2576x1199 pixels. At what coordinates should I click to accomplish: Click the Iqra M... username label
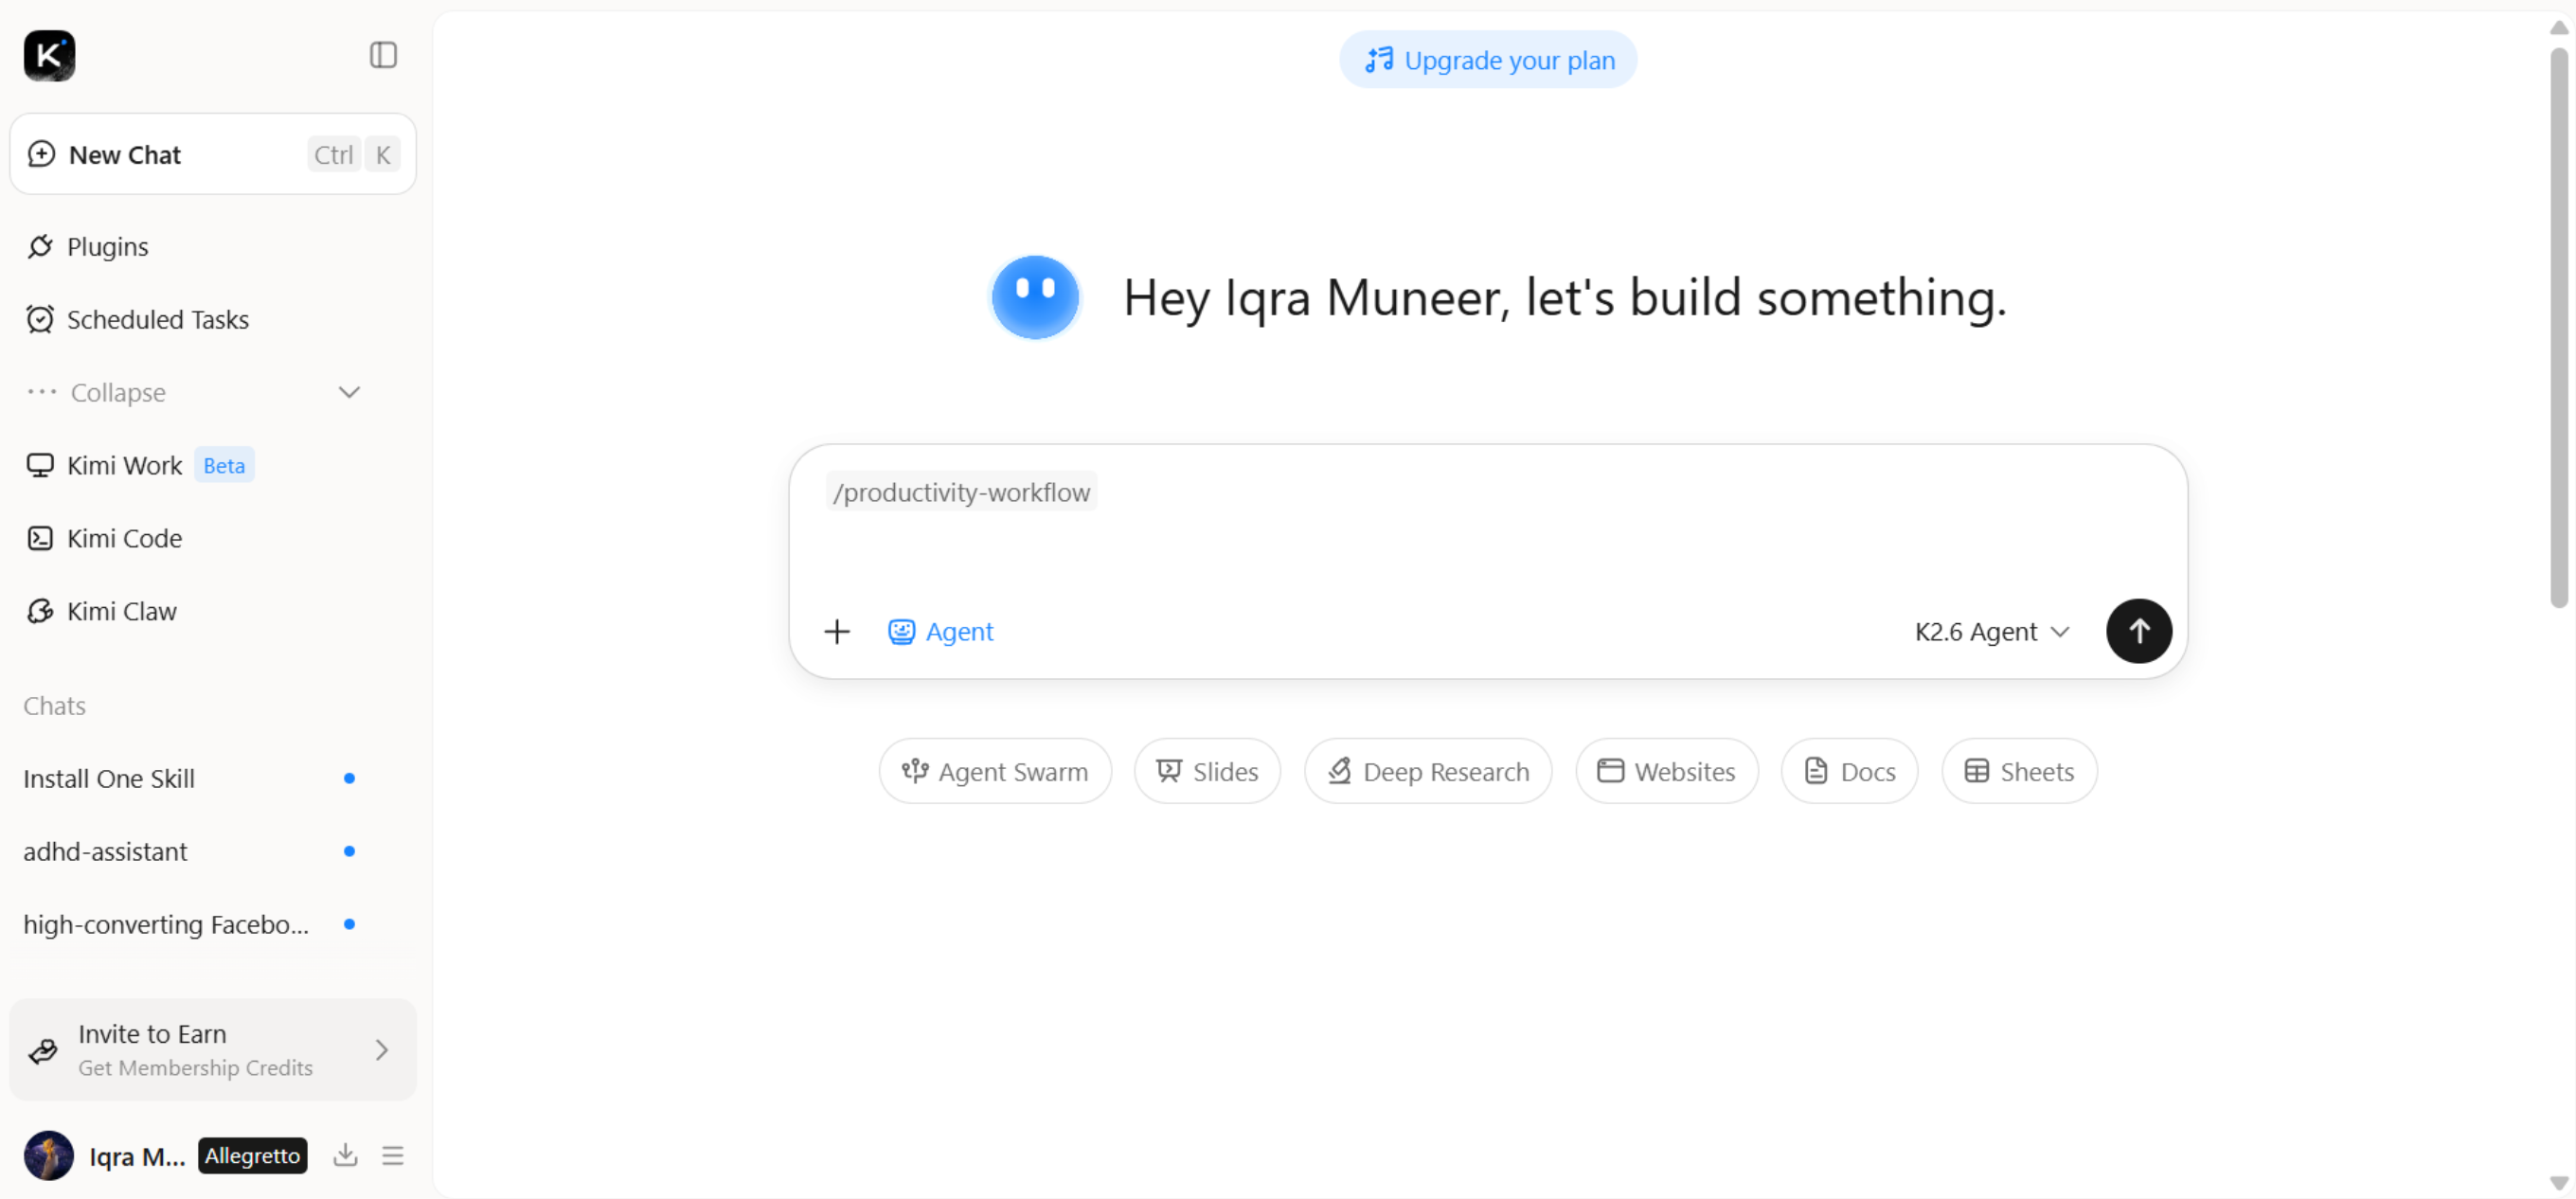(137, 1156)
